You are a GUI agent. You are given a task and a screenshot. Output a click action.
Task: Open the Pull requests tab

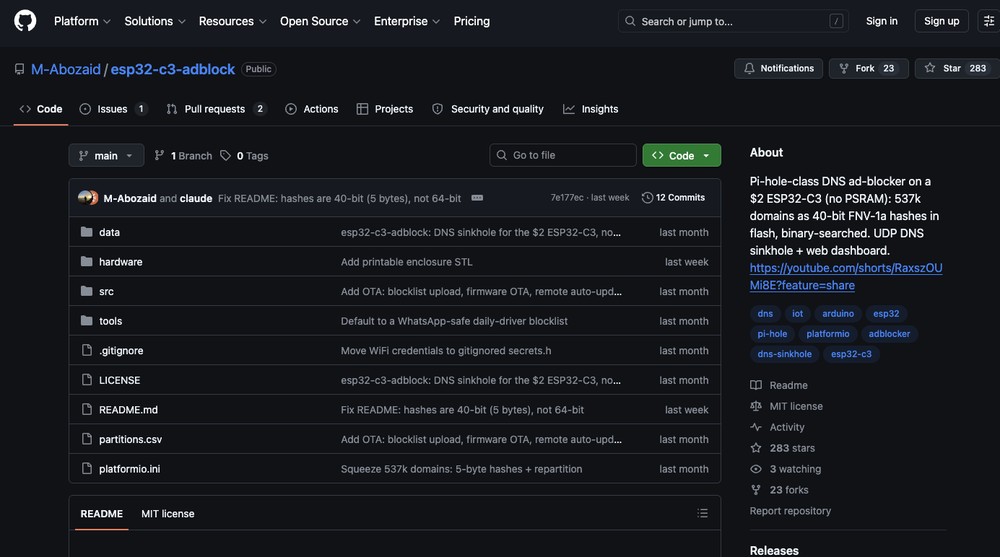pyautogui.click(x=216, y=109)
